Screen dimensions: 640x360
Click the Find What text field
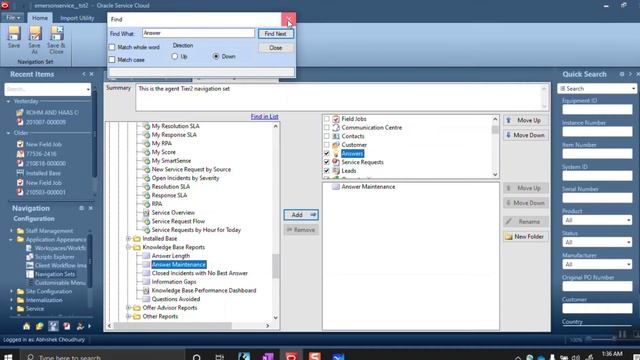point(198,33)
